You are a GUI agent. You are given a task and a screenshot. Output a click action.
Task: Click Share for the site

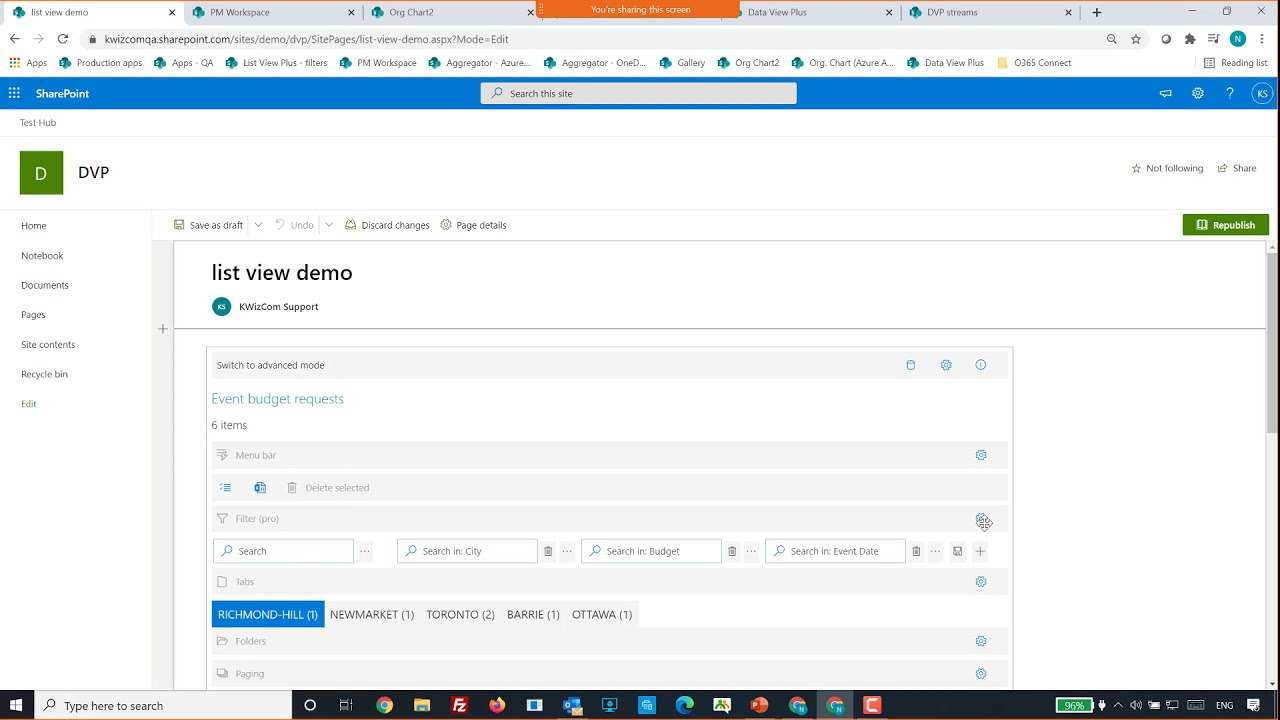pyautogui.click(x=1237, y=168)
